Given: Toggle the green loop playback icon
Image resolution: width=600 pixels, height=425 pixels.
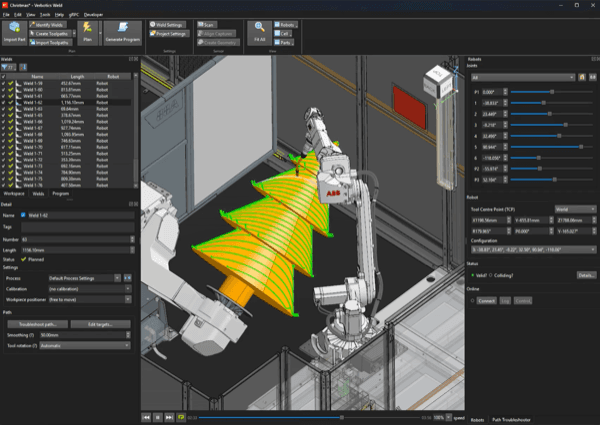Looking at the screenshot, I should pyautogui.click(x=181, y=418).
